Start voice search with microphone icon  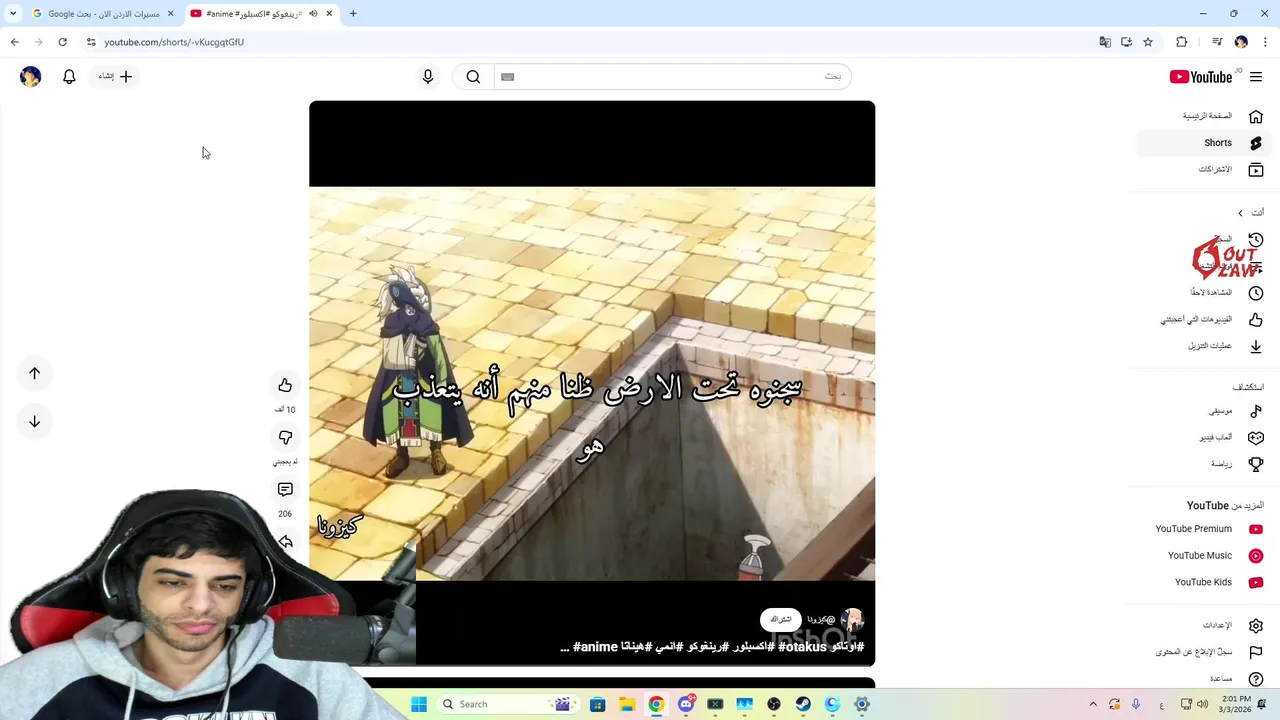[428, 76]
